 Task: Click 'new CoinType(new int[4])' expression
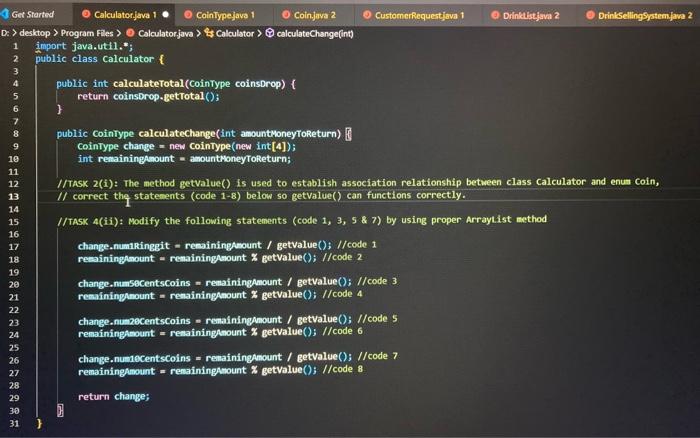(232, 146)
